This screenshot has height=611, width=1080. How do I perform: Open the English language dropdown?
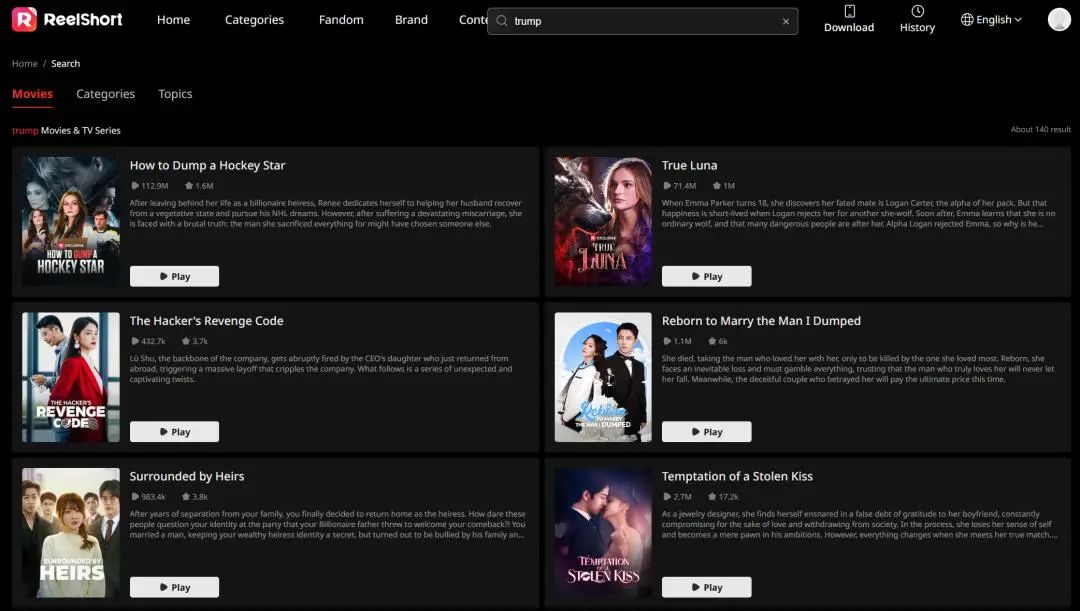point(991,19)
